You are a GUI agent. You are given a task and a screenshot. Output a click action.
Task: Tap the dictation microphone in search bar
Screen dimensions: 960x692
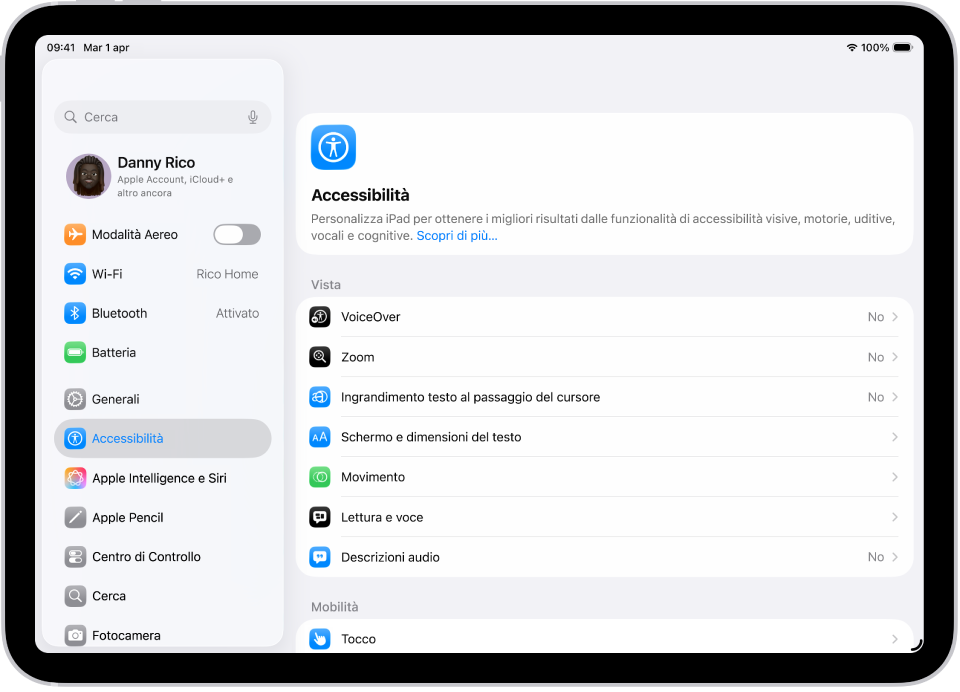(253, 117)
